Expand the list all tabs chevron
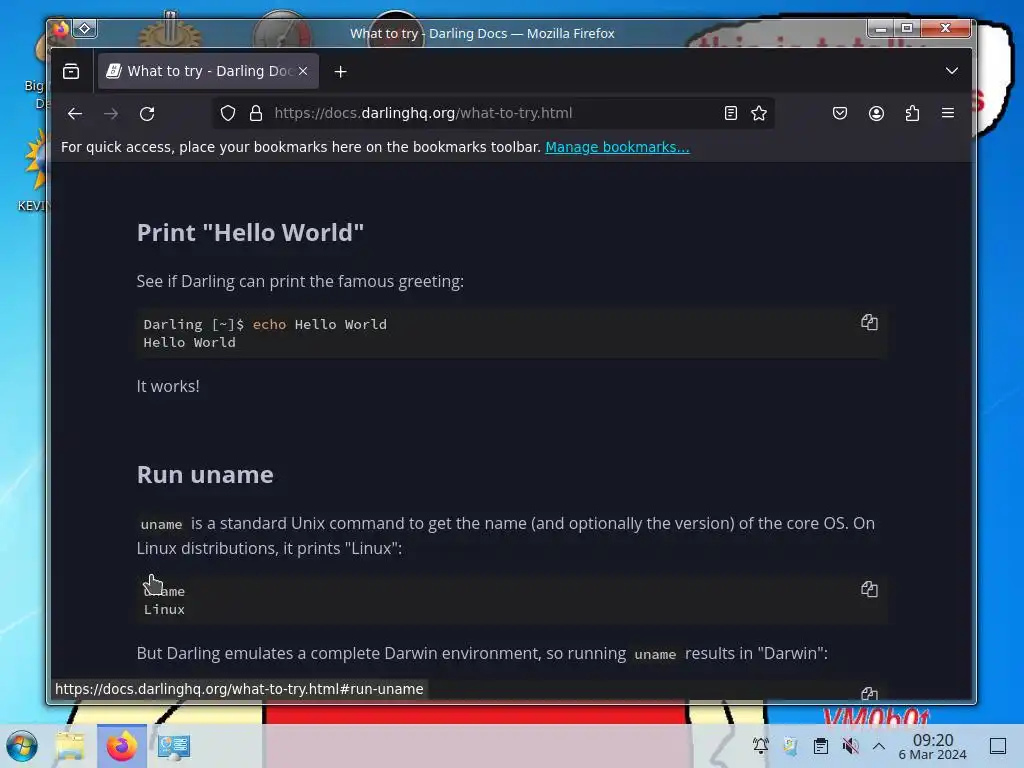1024x768 pixels. [952, 71]
